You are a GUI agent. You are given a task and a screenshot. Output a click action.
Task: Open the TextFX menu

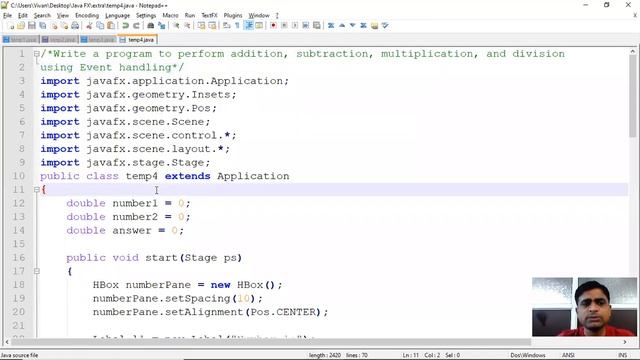(x=209, y=16)
